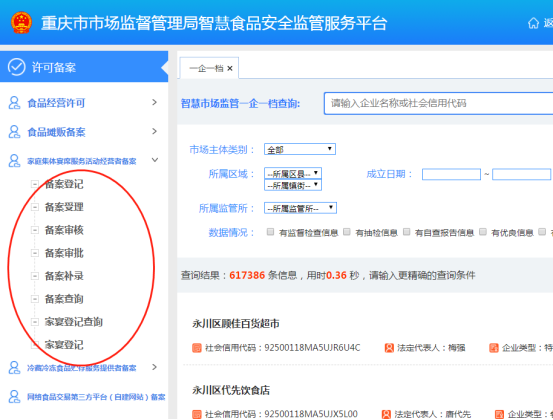Click 法定代表人 icon for 永川区代先饮食店
This screenshot has width=553, height=420.
387,414
